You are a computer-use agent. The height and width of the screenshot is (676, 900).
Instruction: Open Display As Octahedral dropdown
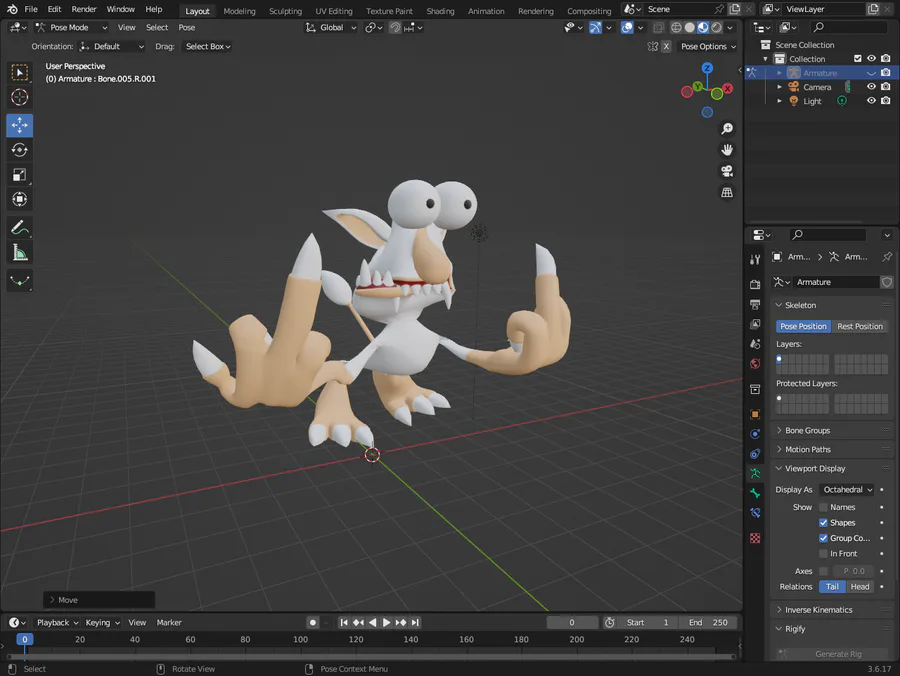[x=847, y=489]
